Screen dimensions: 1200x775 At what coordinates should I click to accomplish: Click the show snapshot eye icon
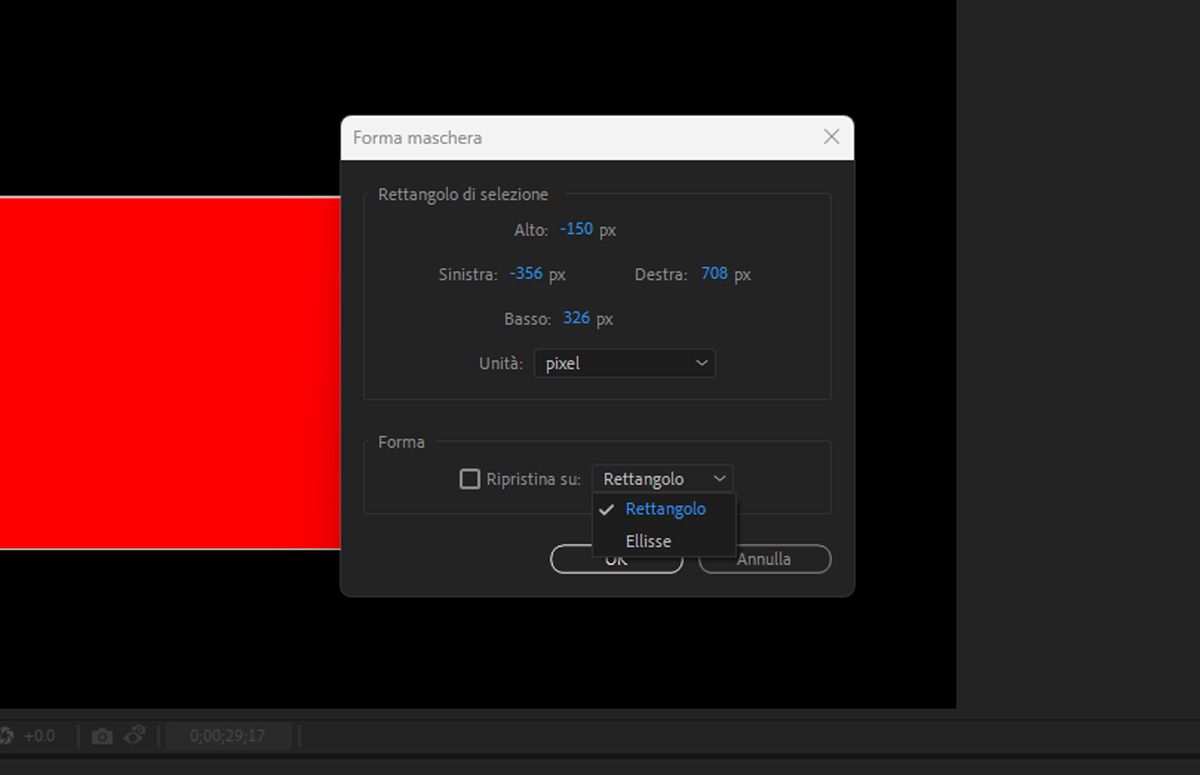(135, 736)
